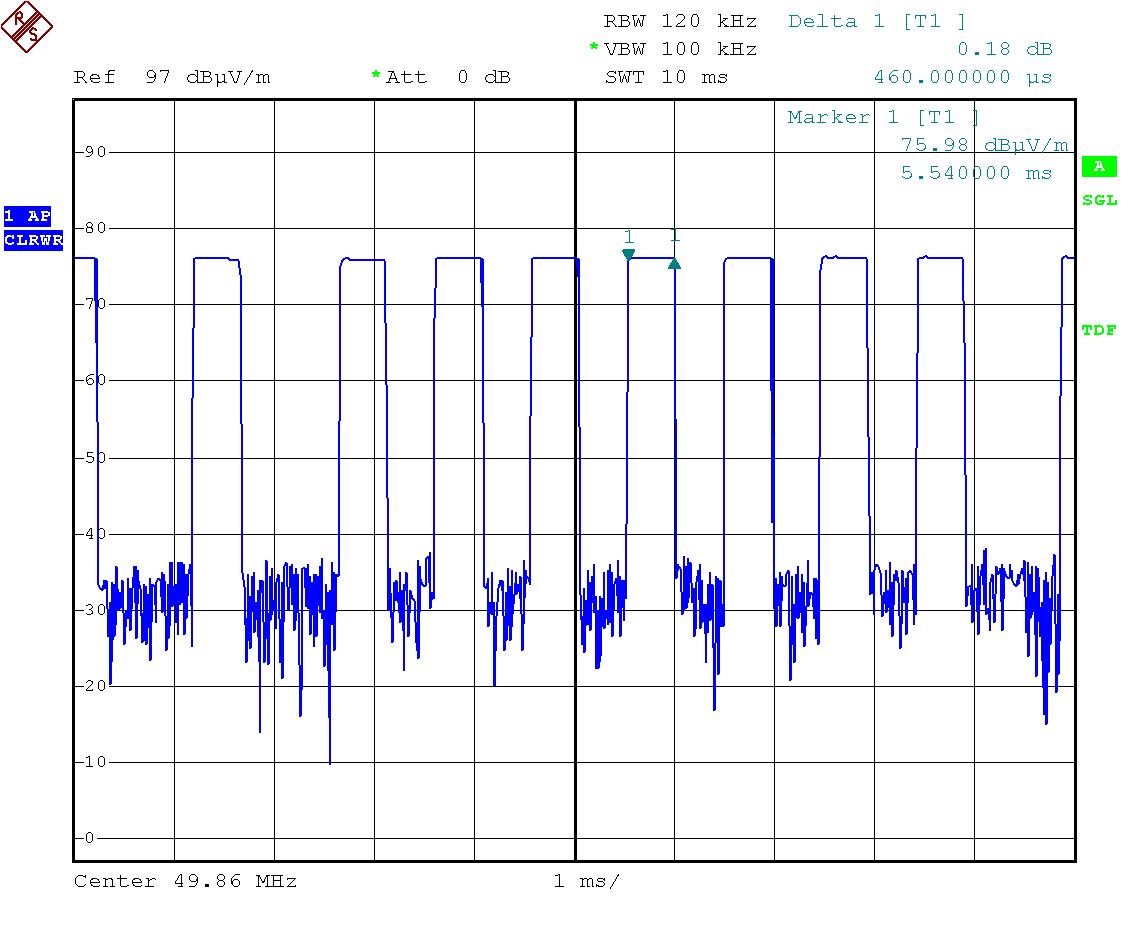1133x929 pixels.
Task: Click the SWT 10 ms sweep time
Action: (x=666, y=77)
